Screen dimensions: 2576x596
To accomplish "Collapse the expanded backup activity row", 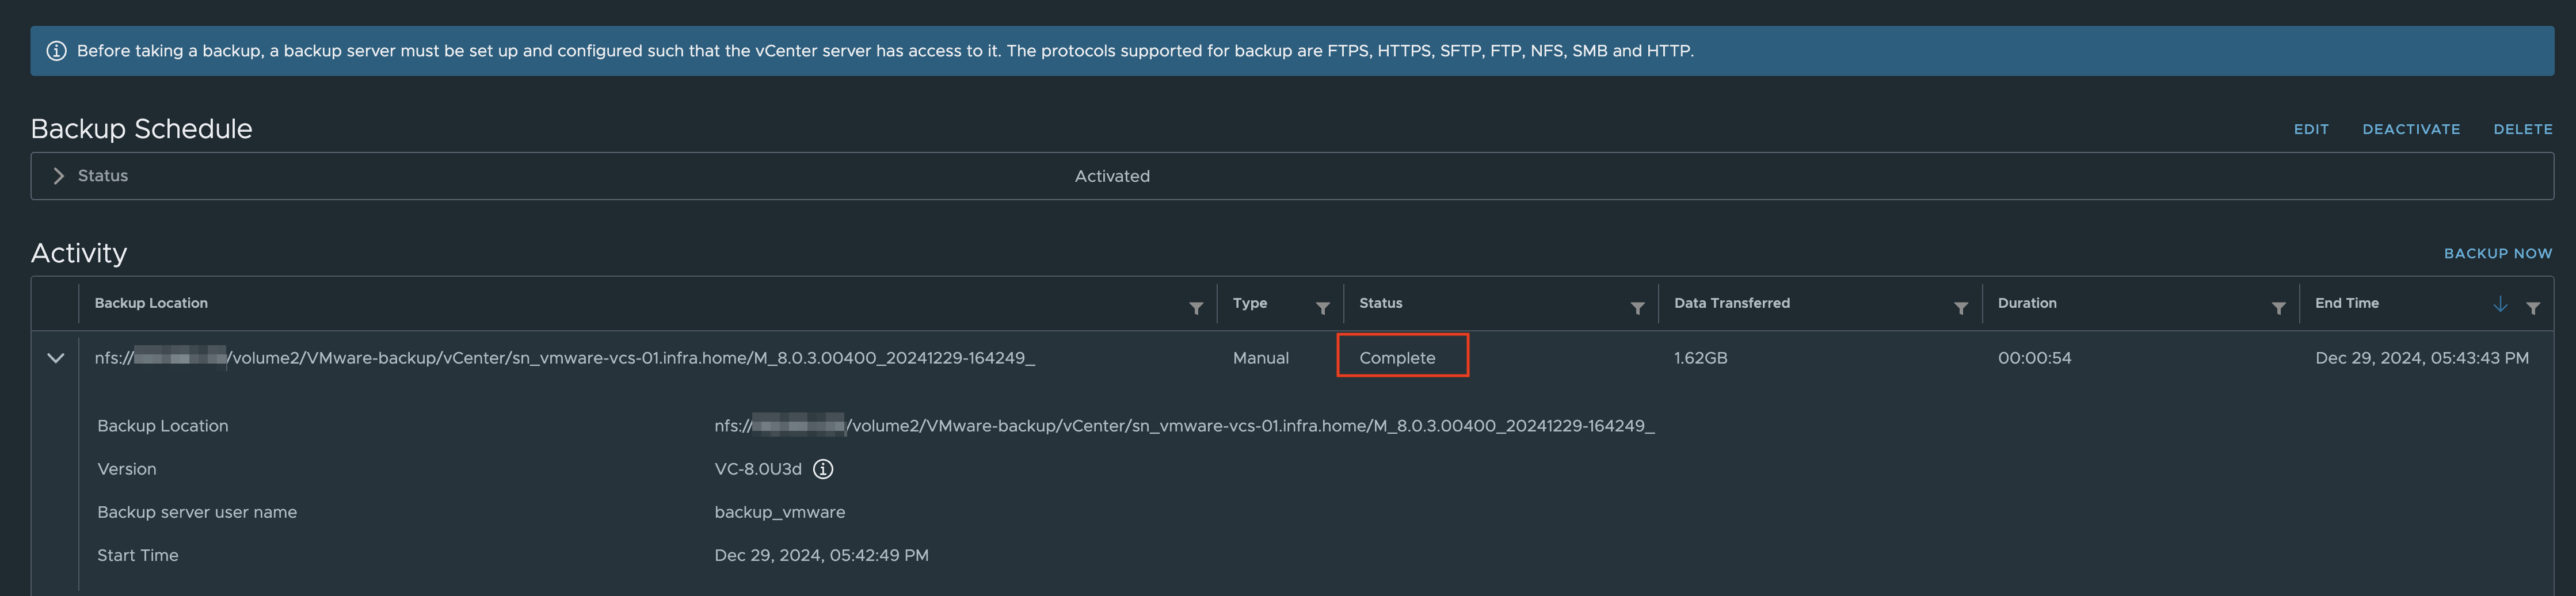I will click(x=55, y=357).
